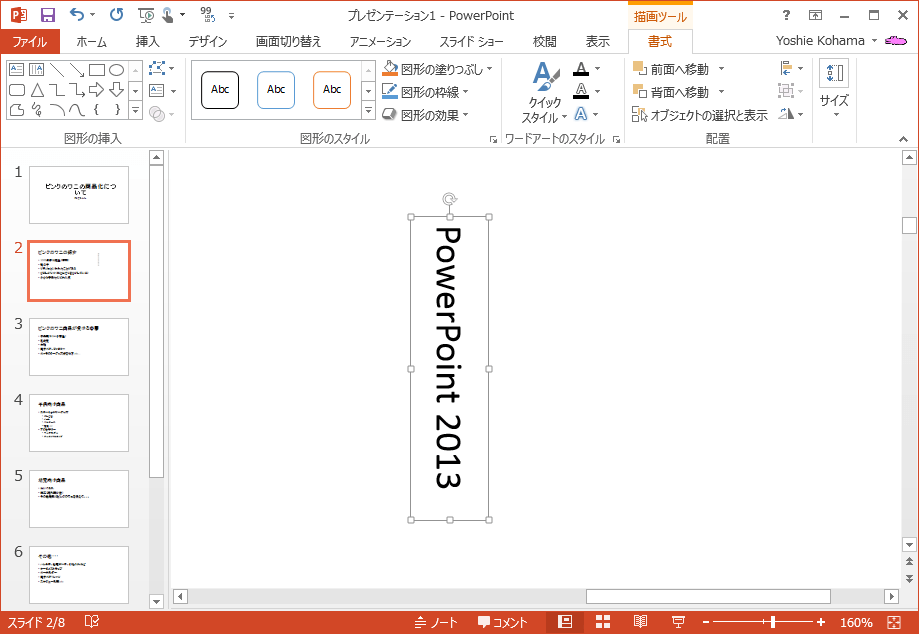The height and width of the screenshot is (634, 919).
Task: Switch to Slide Sorter view
Action: (x=603, y=622)
